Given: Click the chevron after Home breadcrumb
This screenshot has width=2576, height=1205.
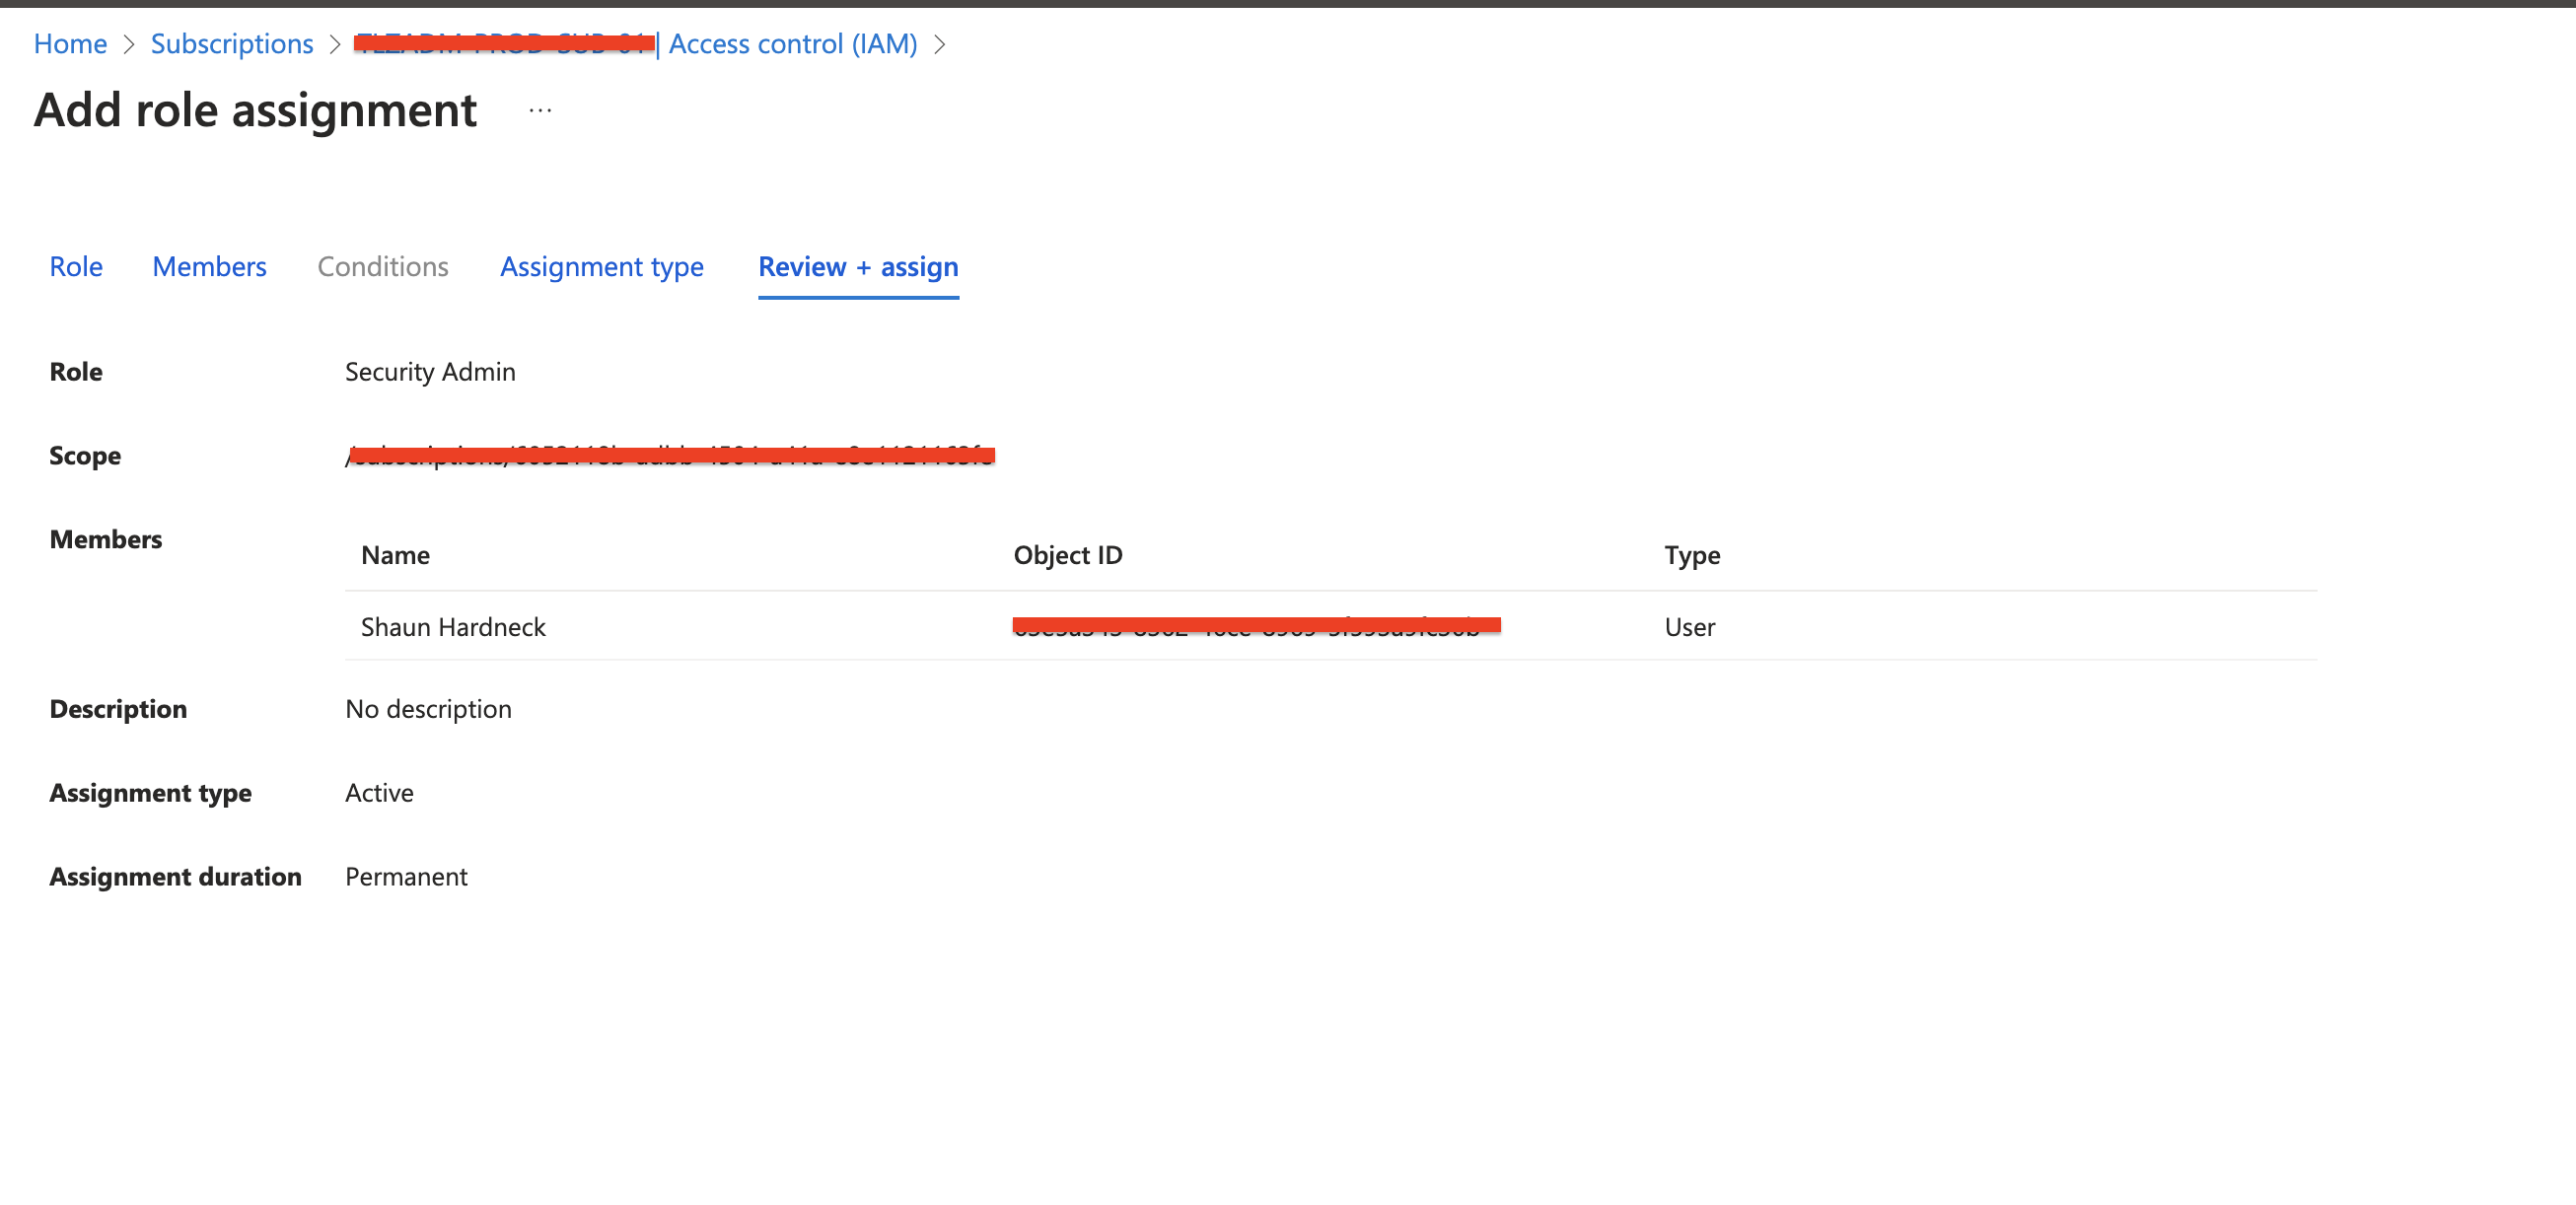Looking at the screenshot, I should 129,44.
